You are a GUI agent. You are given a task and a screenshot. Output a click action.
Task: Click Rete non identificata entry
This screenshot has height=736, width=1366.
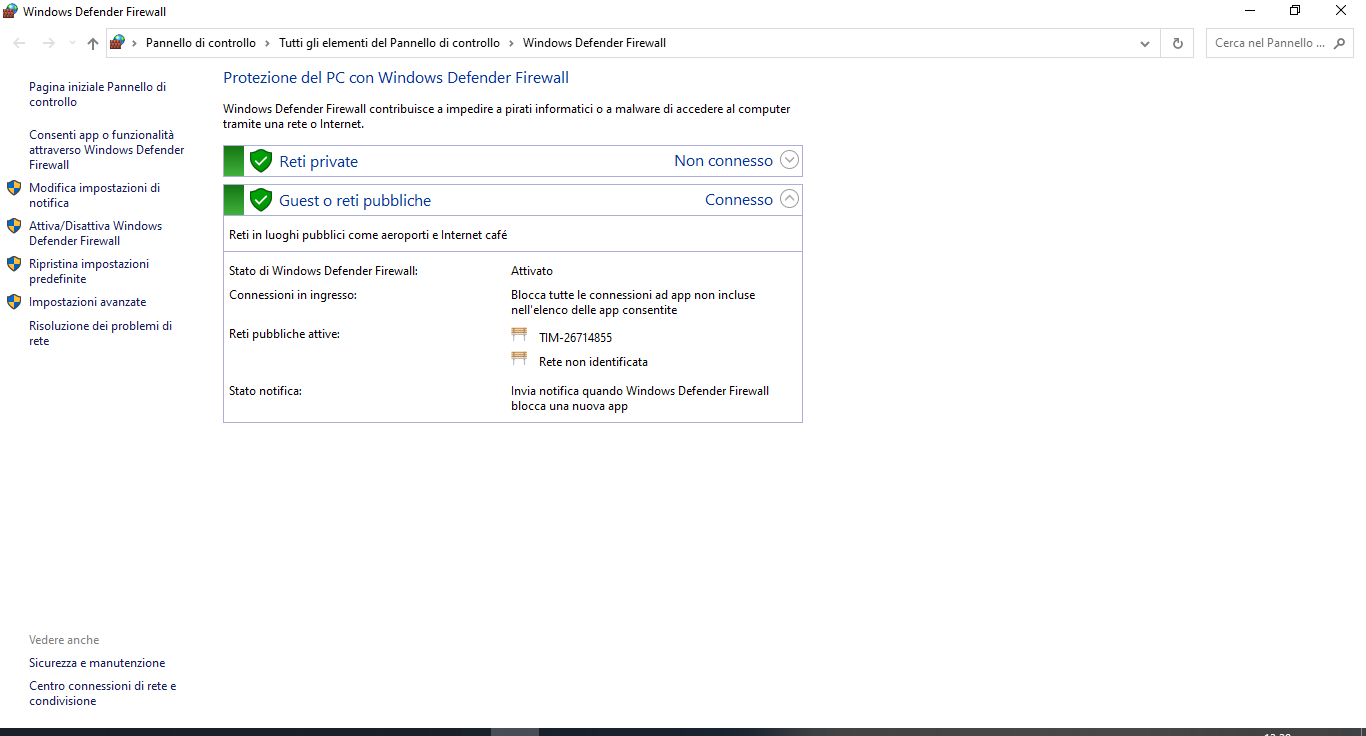593,362
